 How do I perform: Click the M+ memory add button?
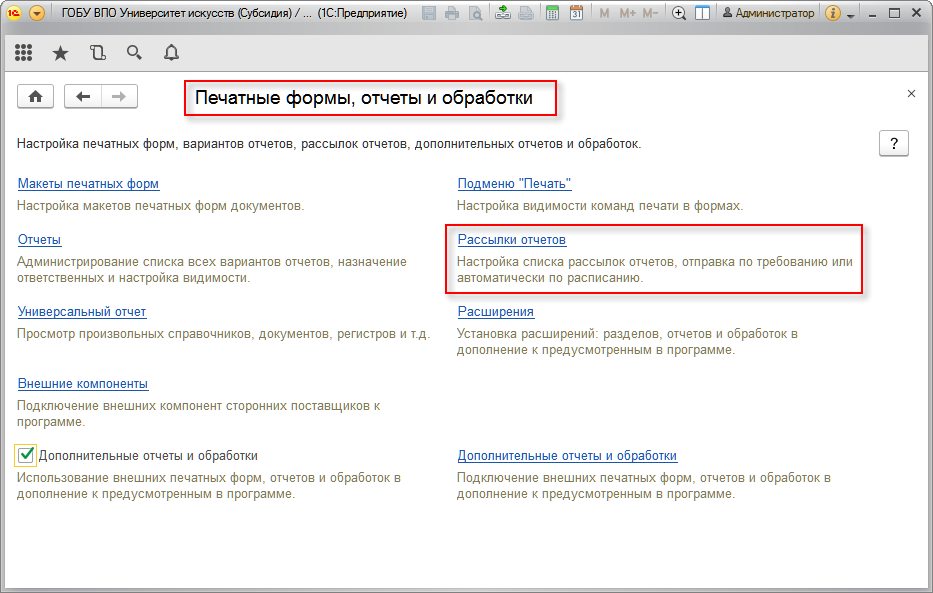[x=627, y=13]
